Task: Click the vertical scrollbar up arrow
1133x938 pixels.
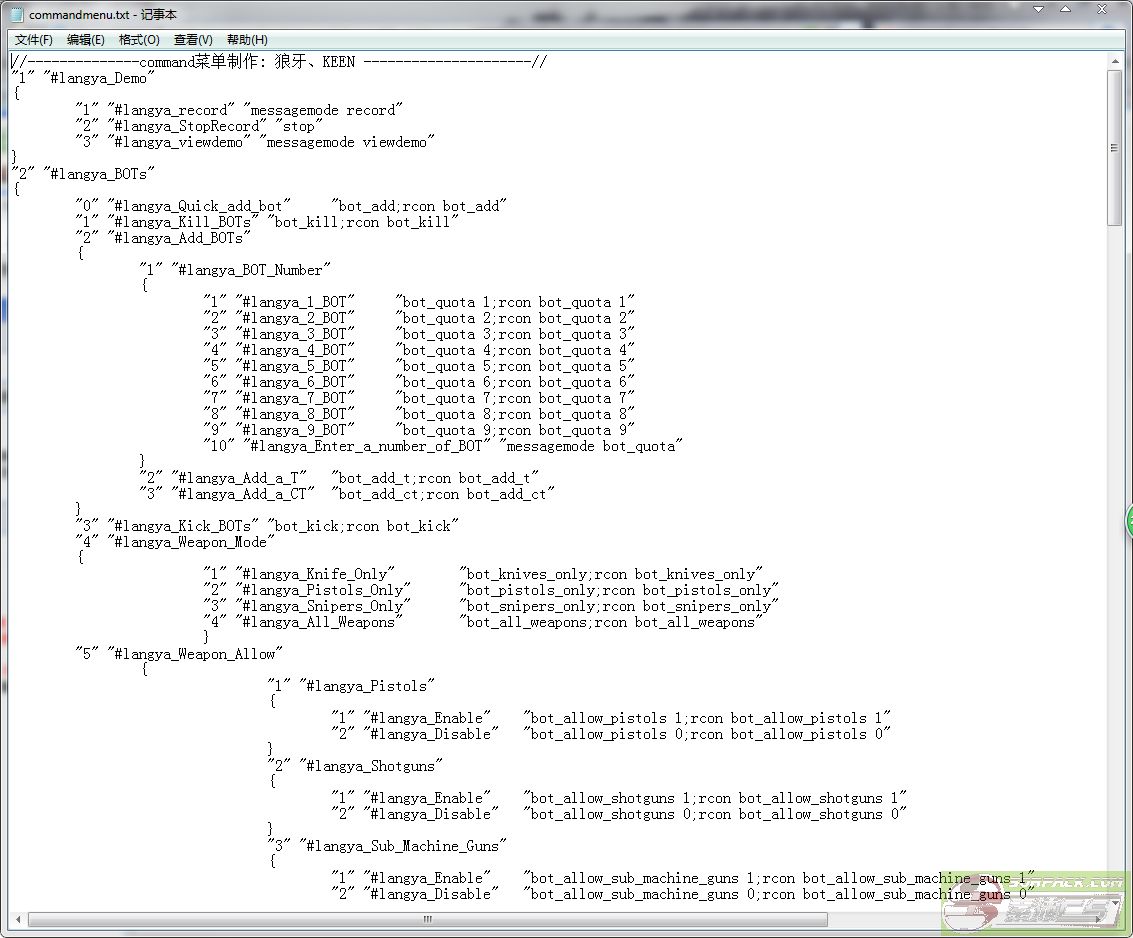Action: (1114, 60)
